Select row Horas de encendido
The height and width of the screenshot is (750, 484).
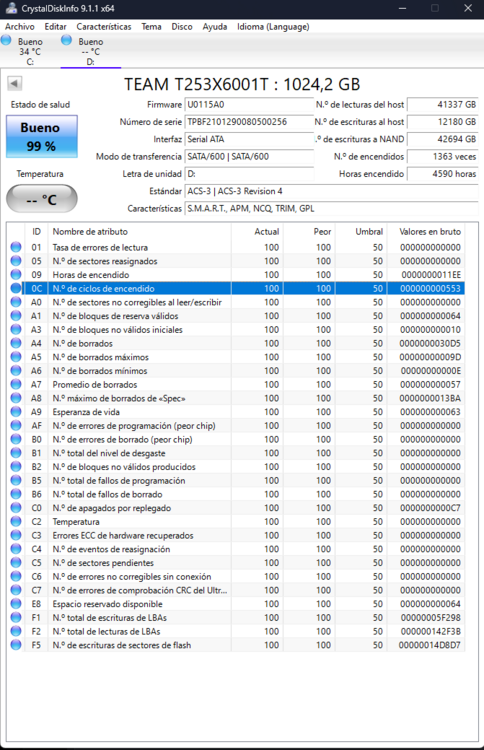pos(237,275)
